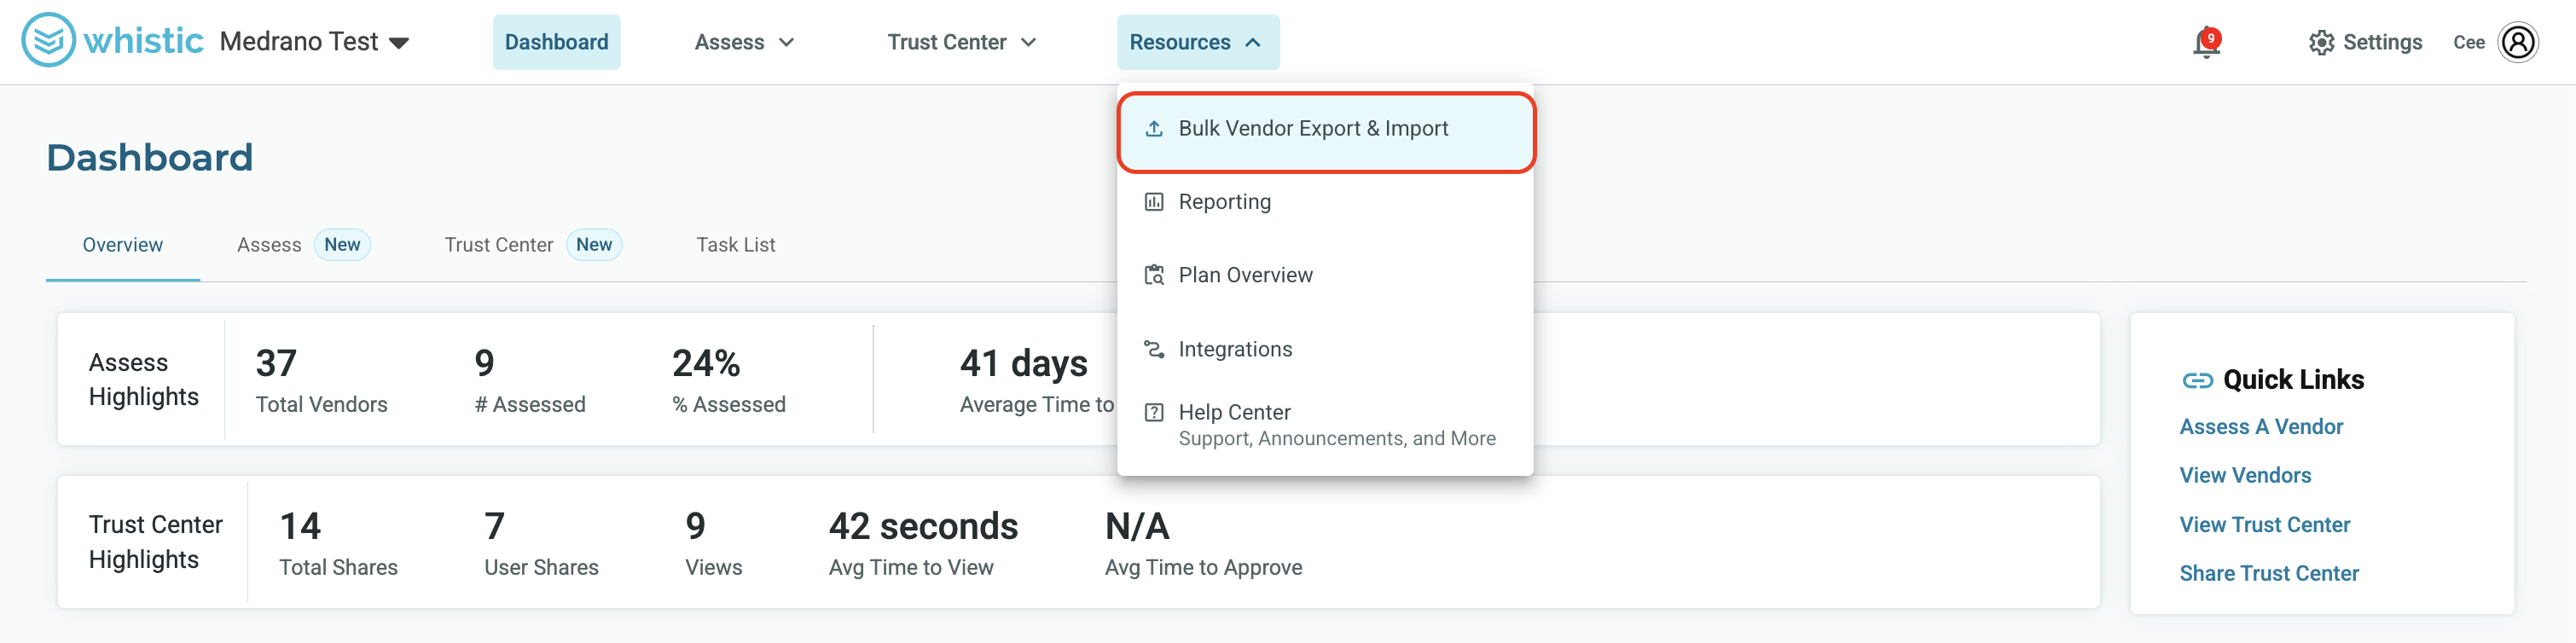The height and width of the screenshot is (643, 2576).
Task: Click the N/A Avg Time to Approve
Action: pos(1203,543)
